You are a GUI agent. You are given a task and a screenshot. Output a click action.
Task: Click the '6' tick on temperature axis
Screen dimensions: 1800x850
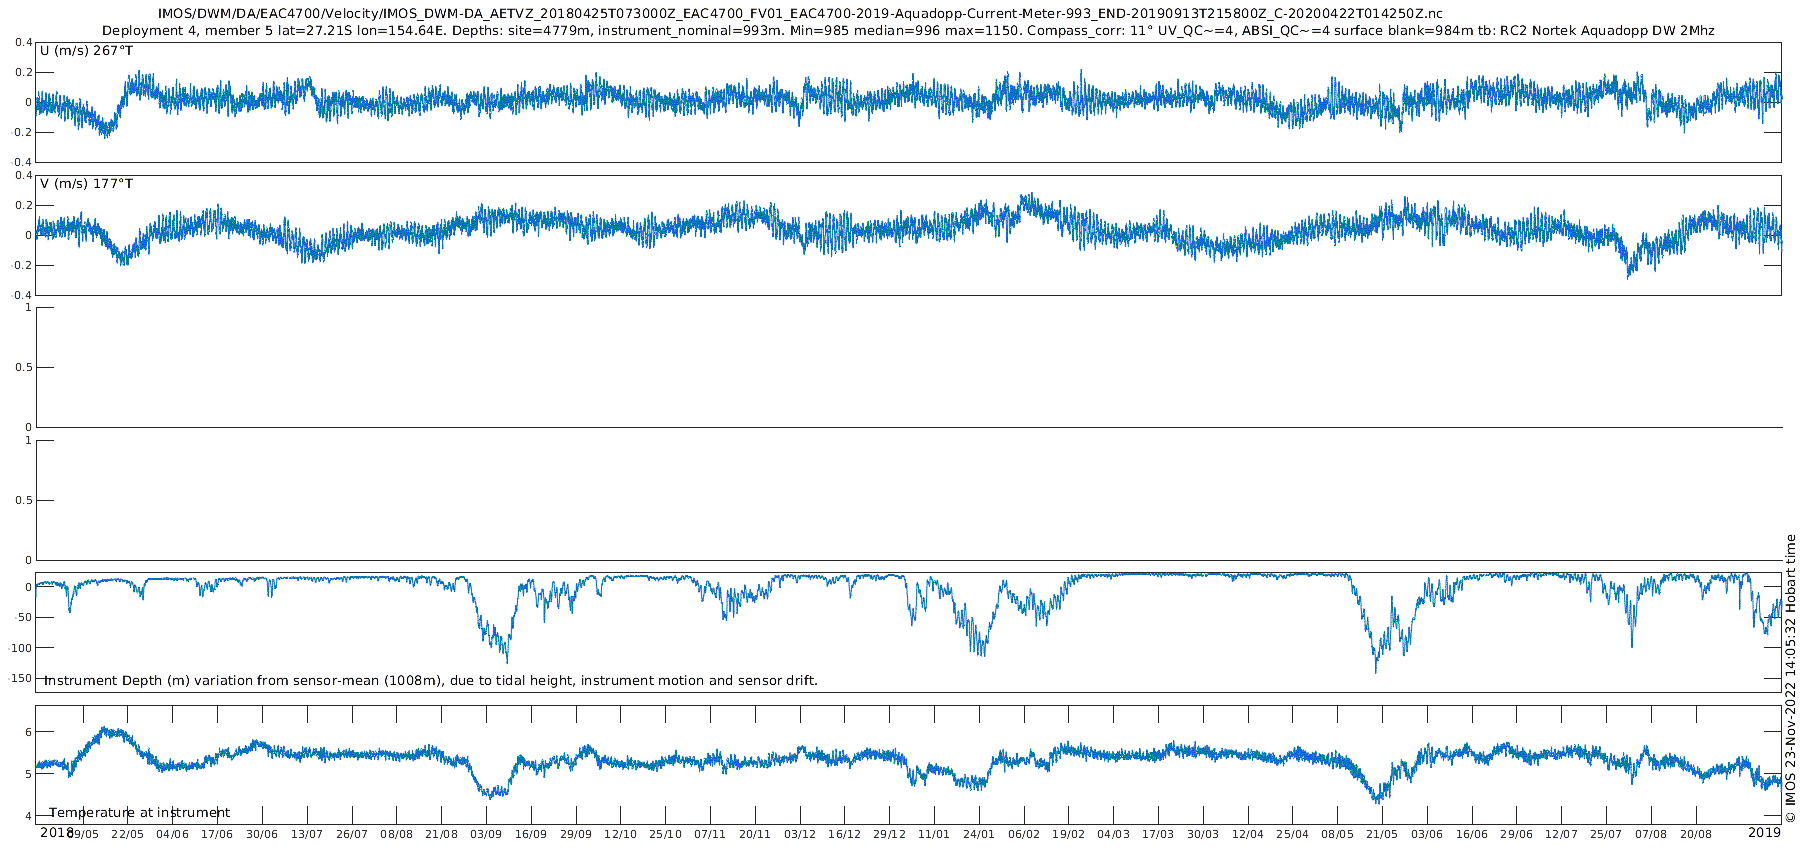coord(28,732)
